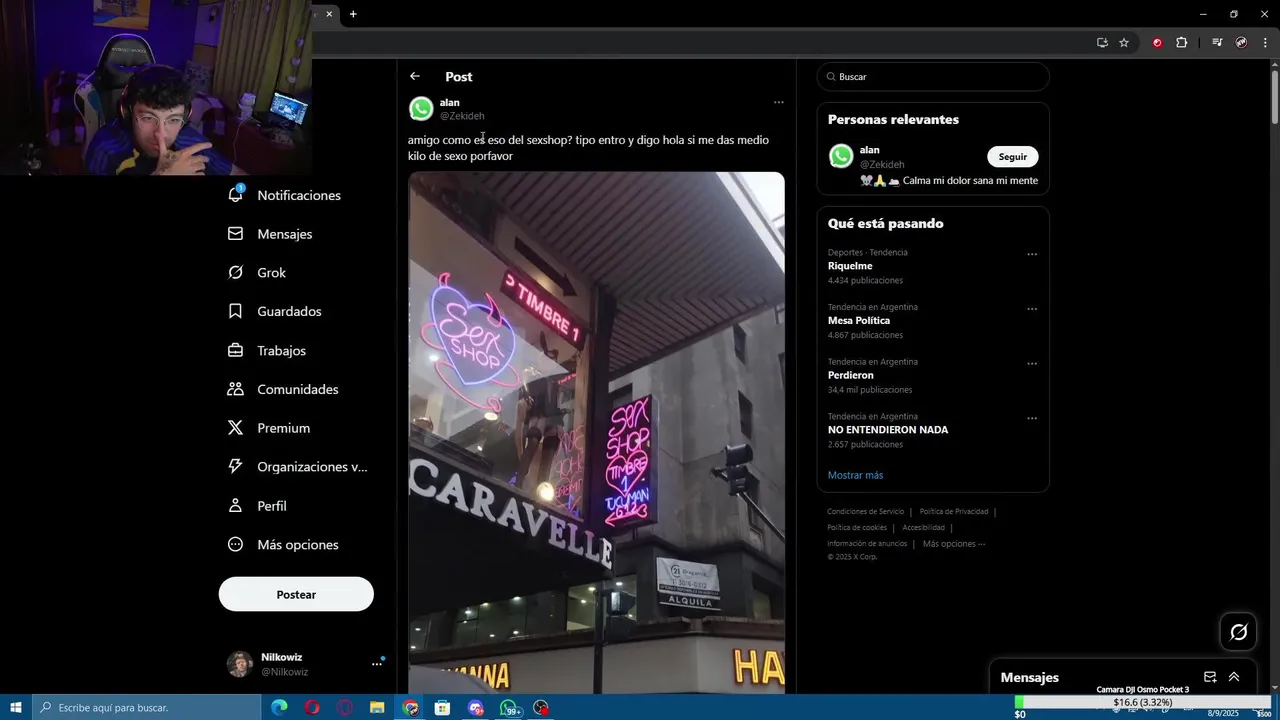Select Trabajos in the sidebar menu

pyautogui.click(x=282, y=351)
